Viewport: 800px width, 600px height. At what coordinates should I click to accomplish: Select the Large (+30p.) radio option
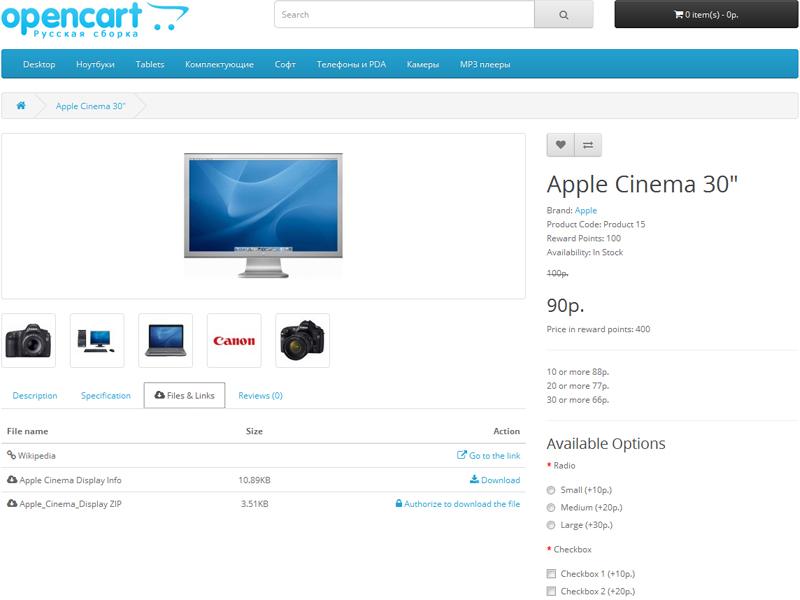point(551,525)
